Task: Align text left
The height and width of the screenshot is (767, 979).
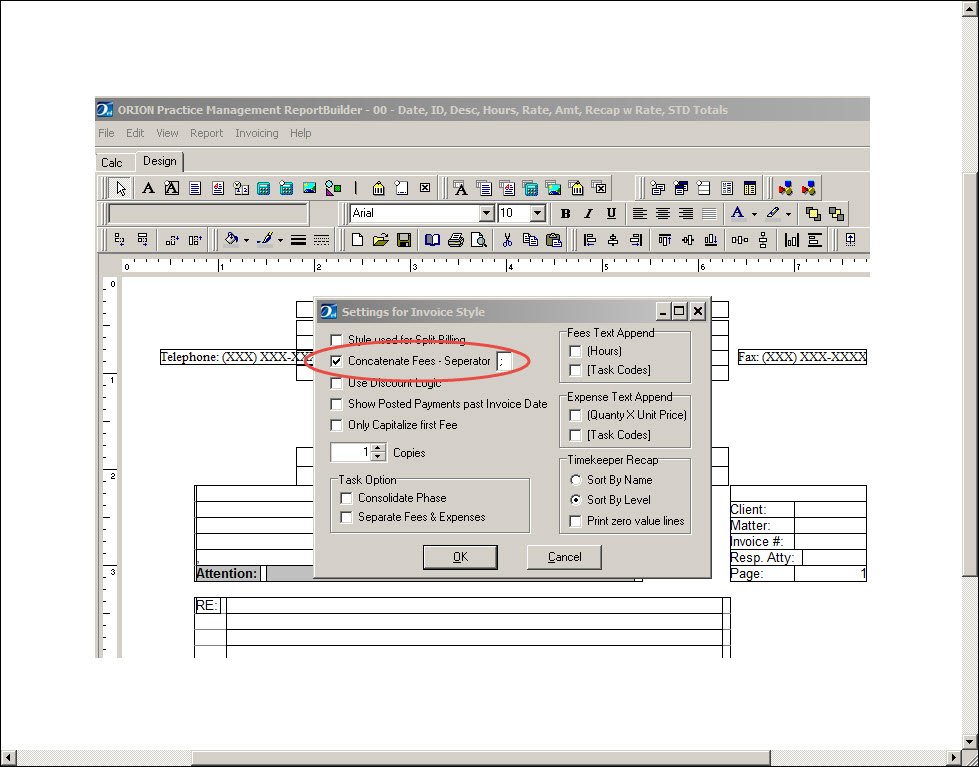Action: tap(639, 214)
